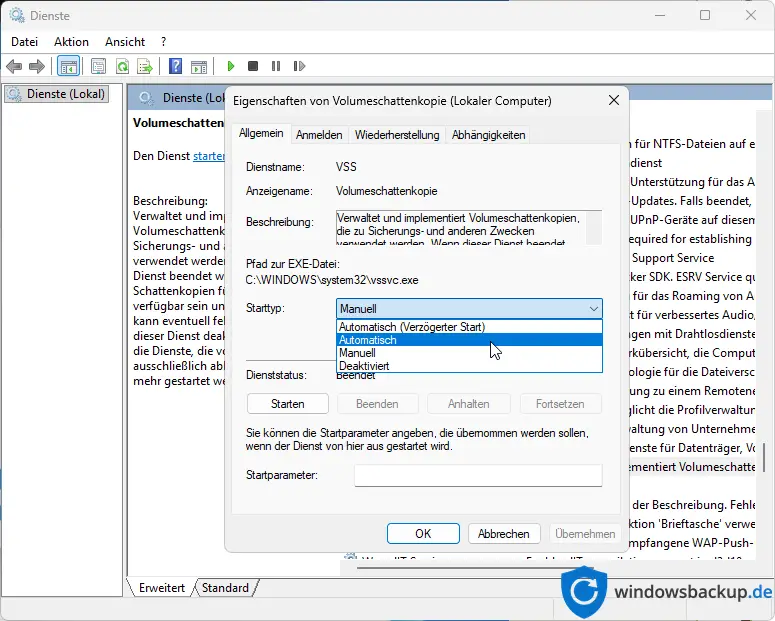This screenshot has height=621, width=775.
Task: Export list using the toolbar icon
Action: tap(145, 66)
